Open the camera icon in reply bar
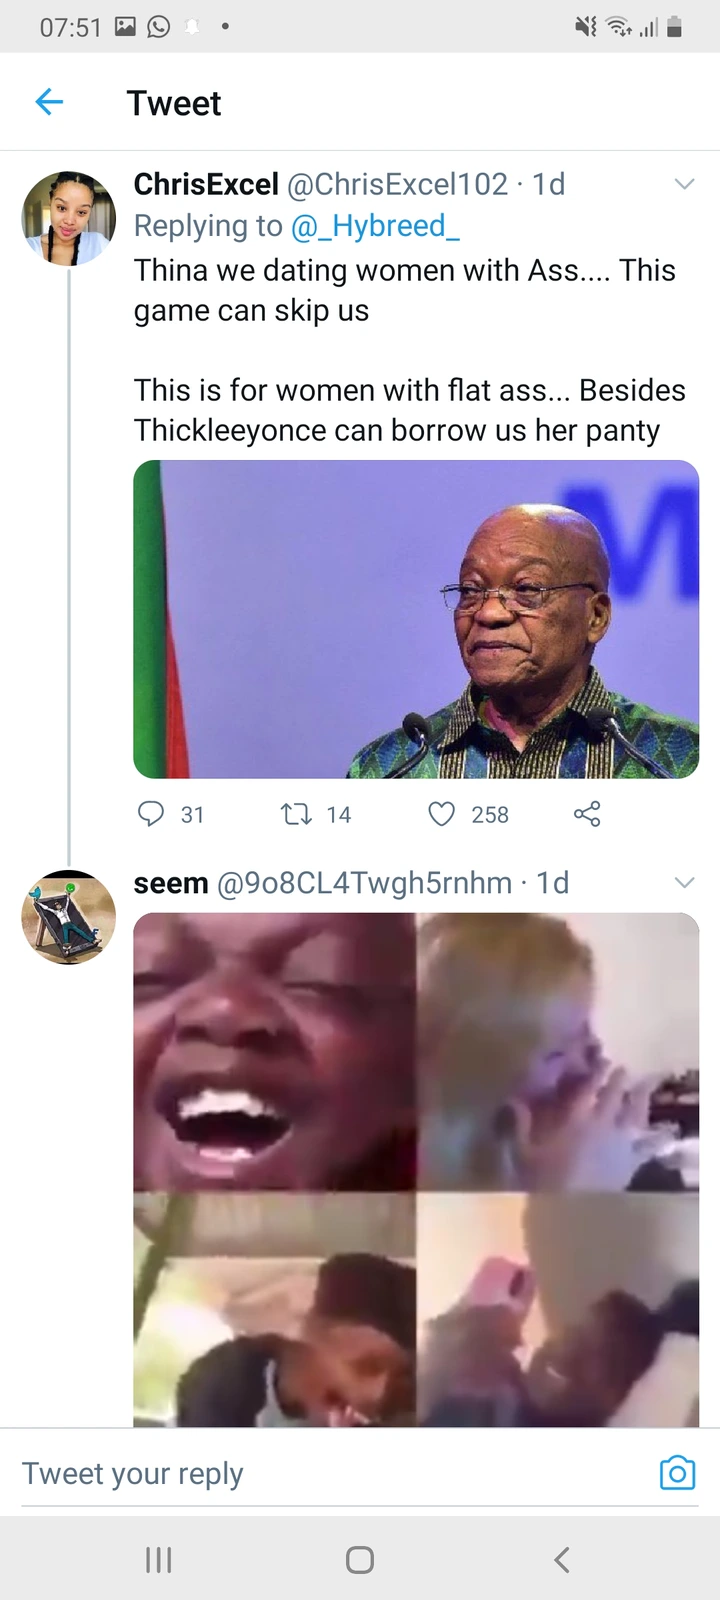The width and height of the screenshot is (720, 1600). 677,1473
